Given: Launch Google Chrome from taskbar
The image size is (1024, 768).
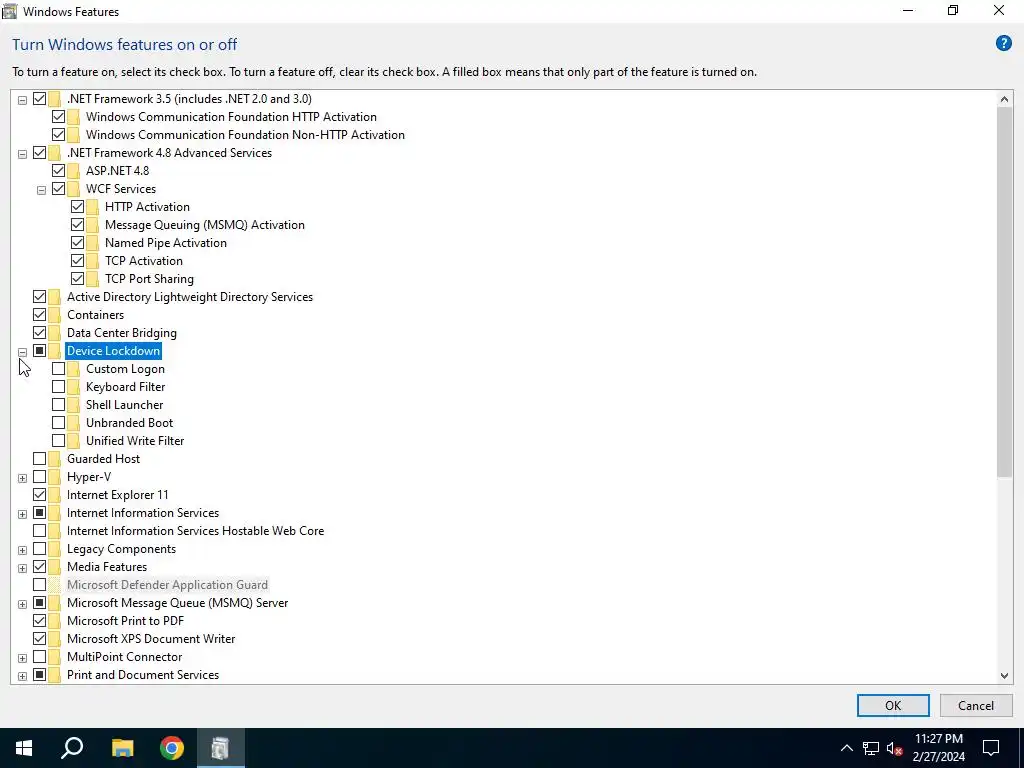Looking at the screenshot, I should [172, 748].
